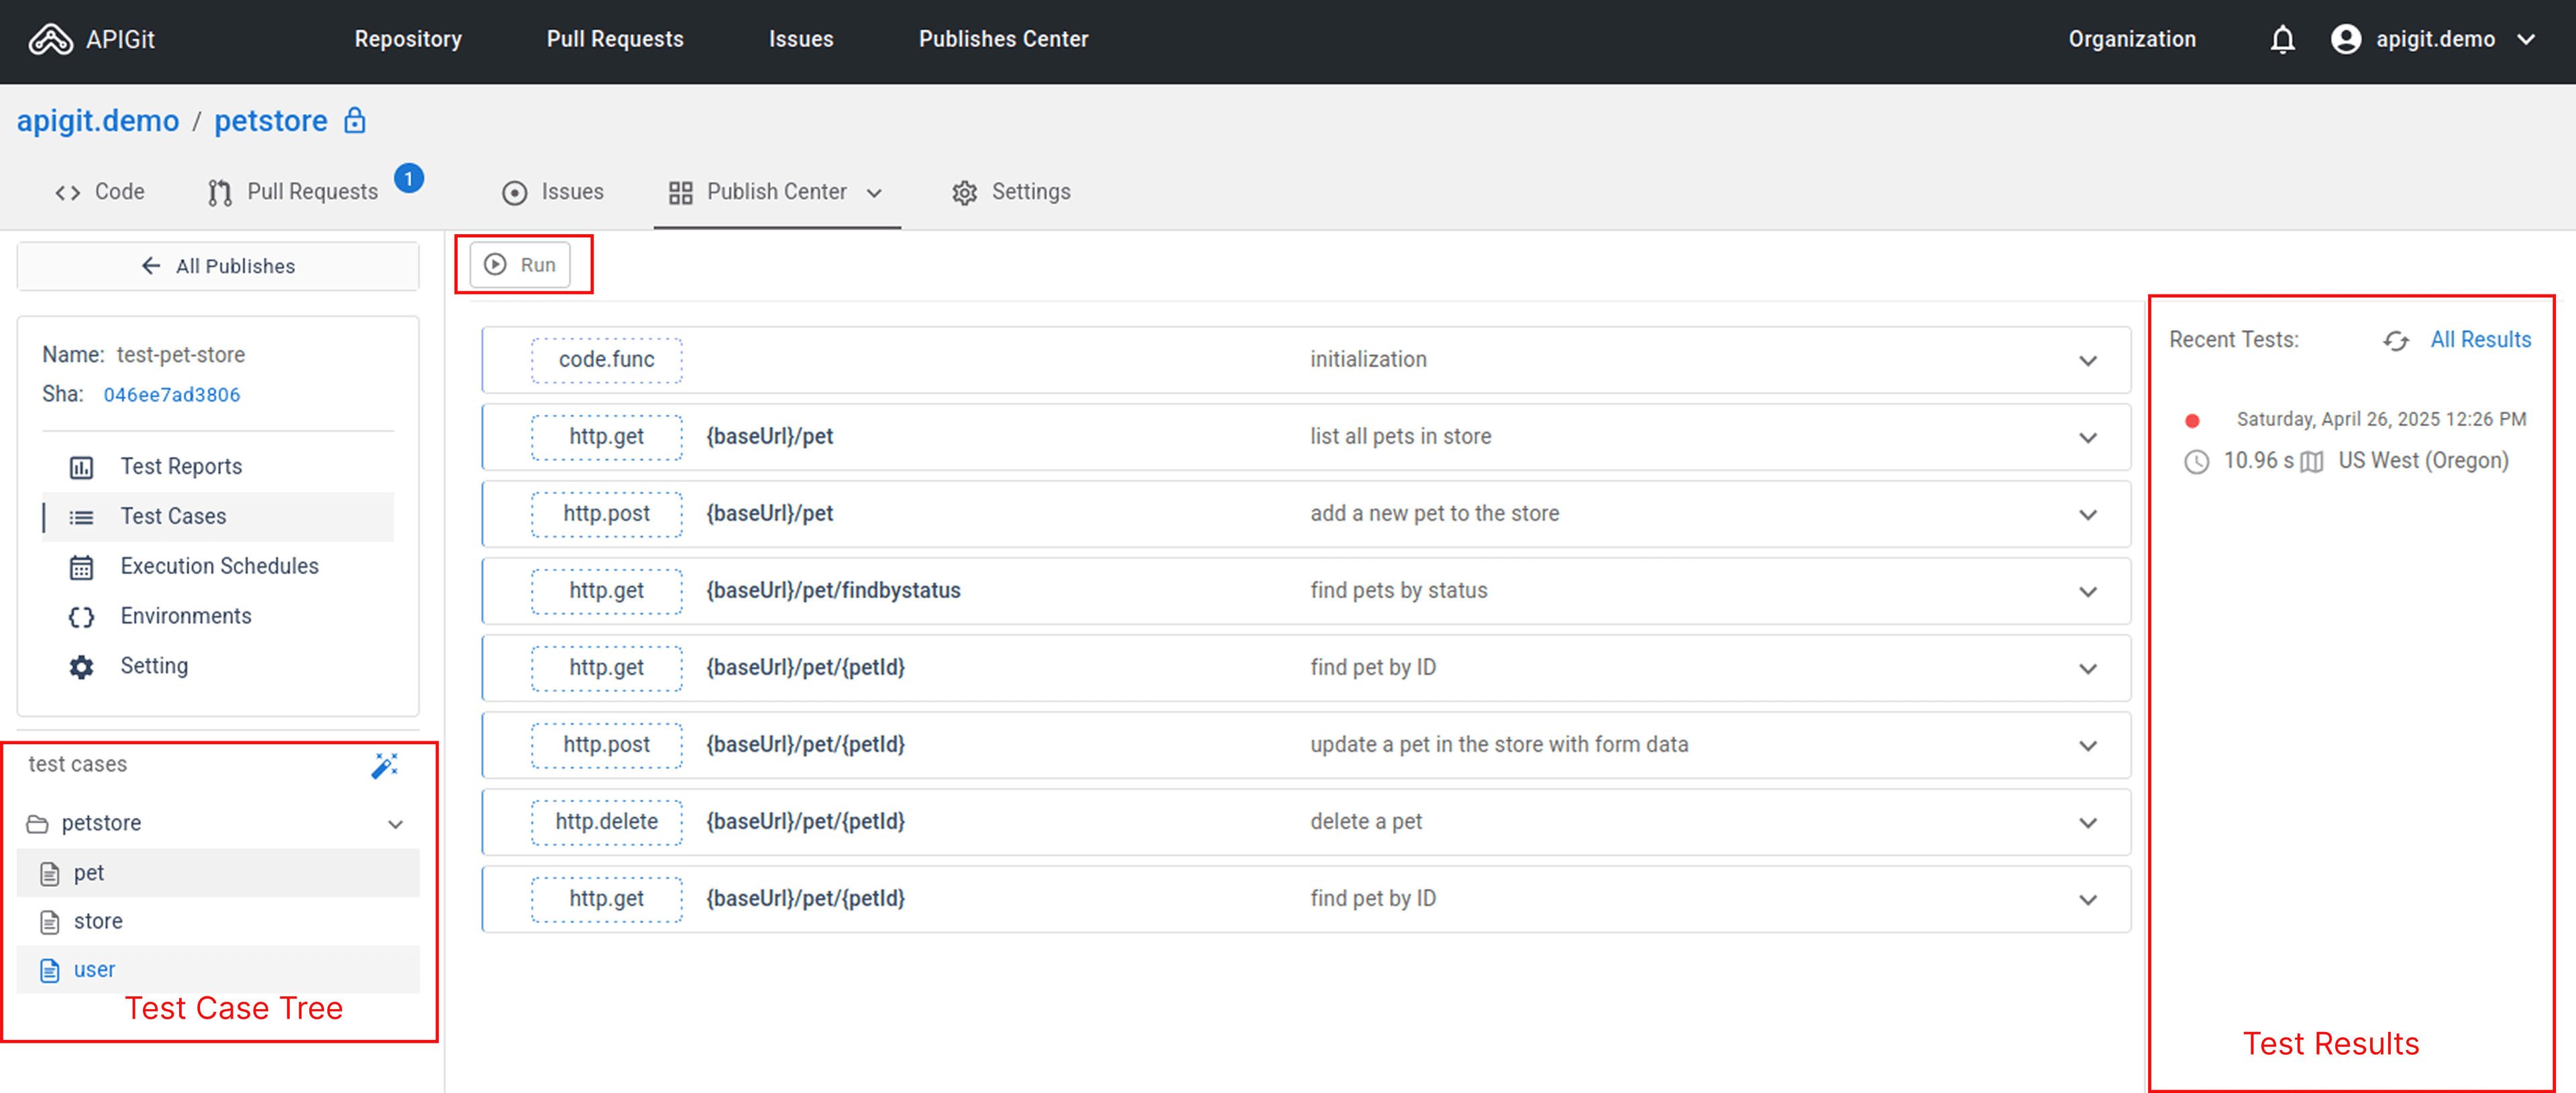2576x1093 pixels.
Task: Click the Test Reports chart icon
Action: tap(81, 467)
